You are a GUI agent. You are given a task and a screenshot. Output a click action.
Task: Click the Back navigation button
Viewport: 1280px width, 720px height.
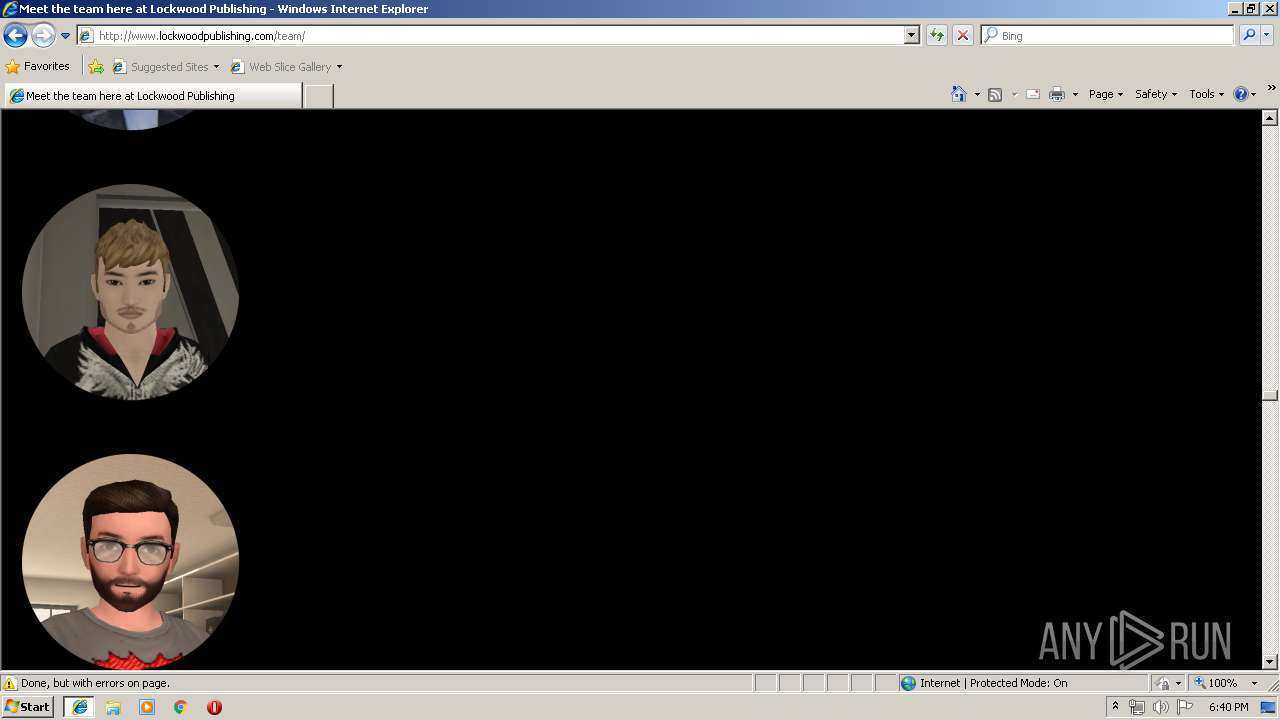coord(15,36)
